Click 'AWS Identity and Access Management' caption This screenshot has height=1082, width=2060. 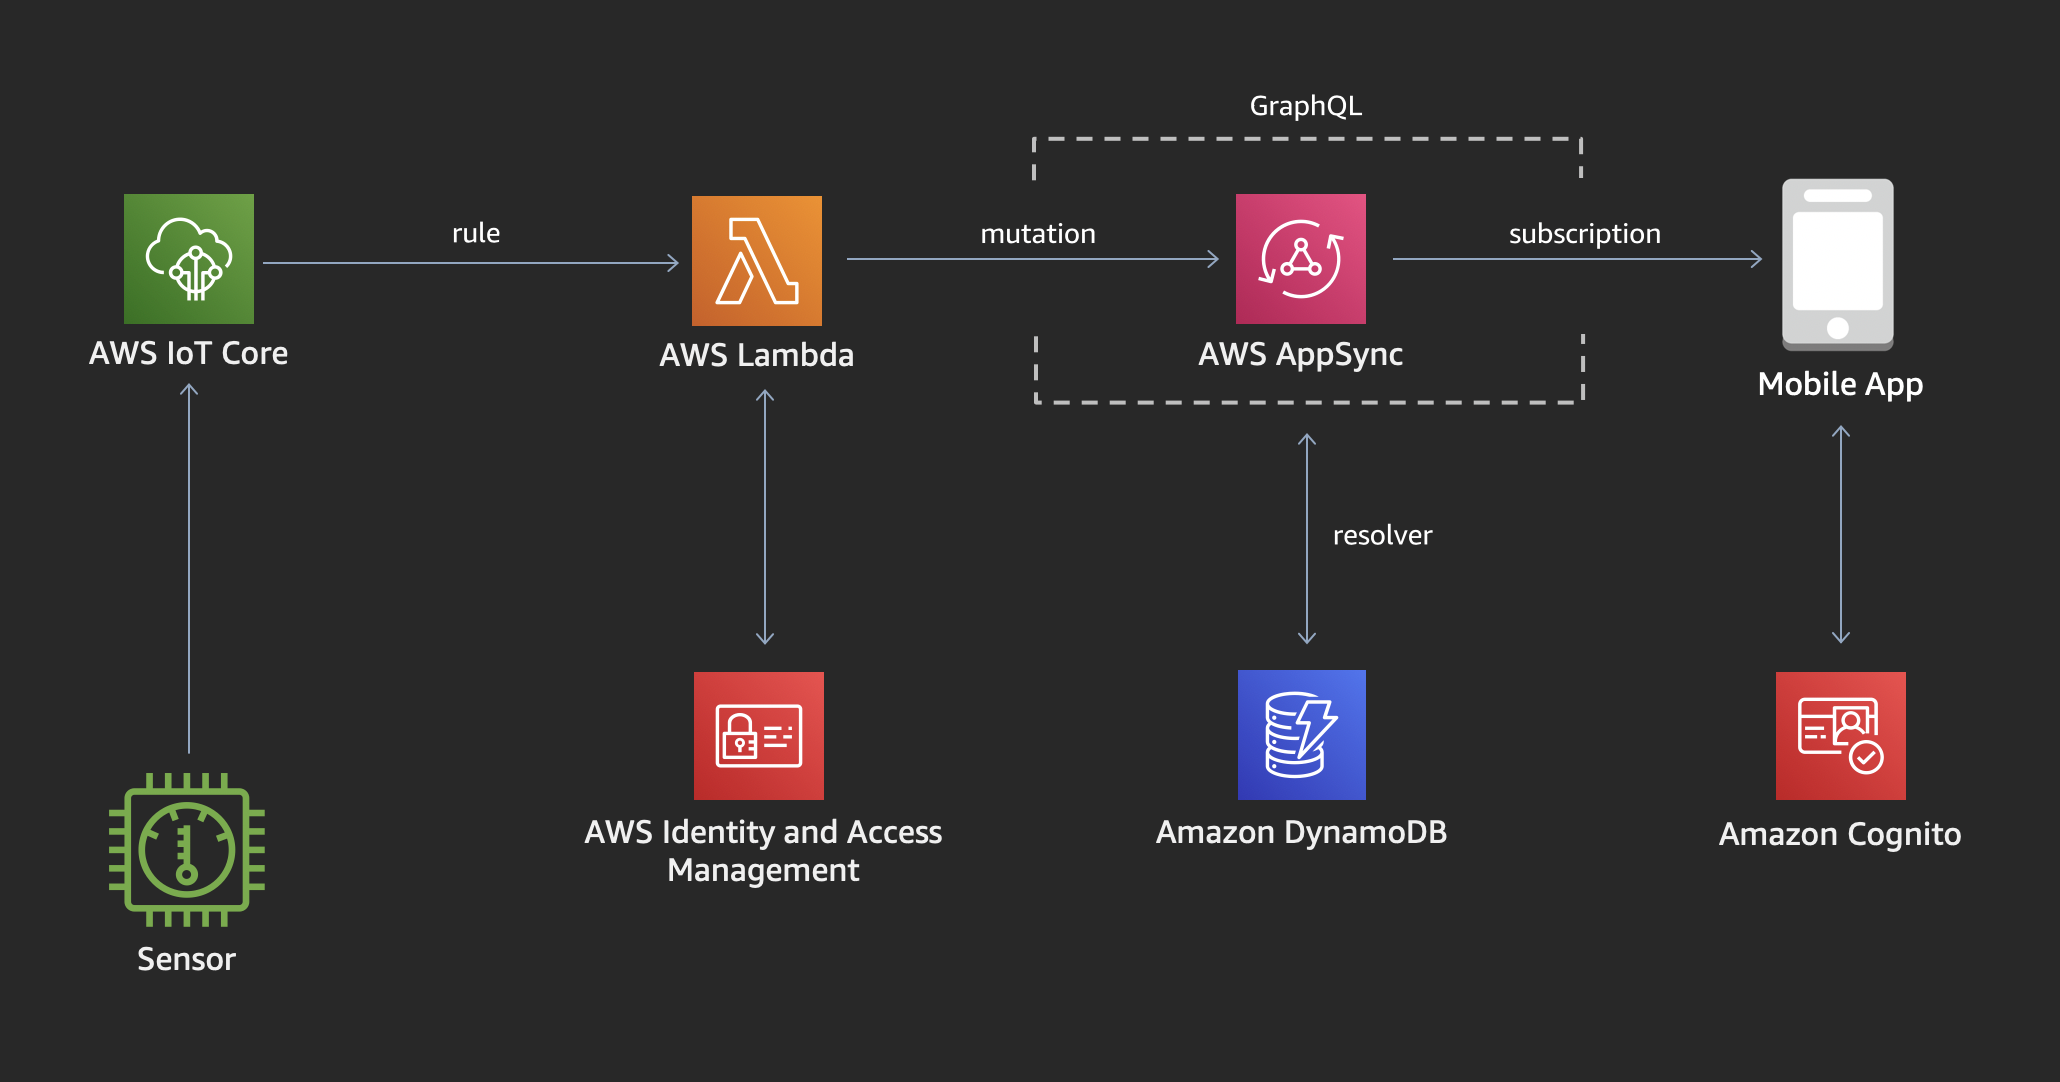(x=763, y=851)
